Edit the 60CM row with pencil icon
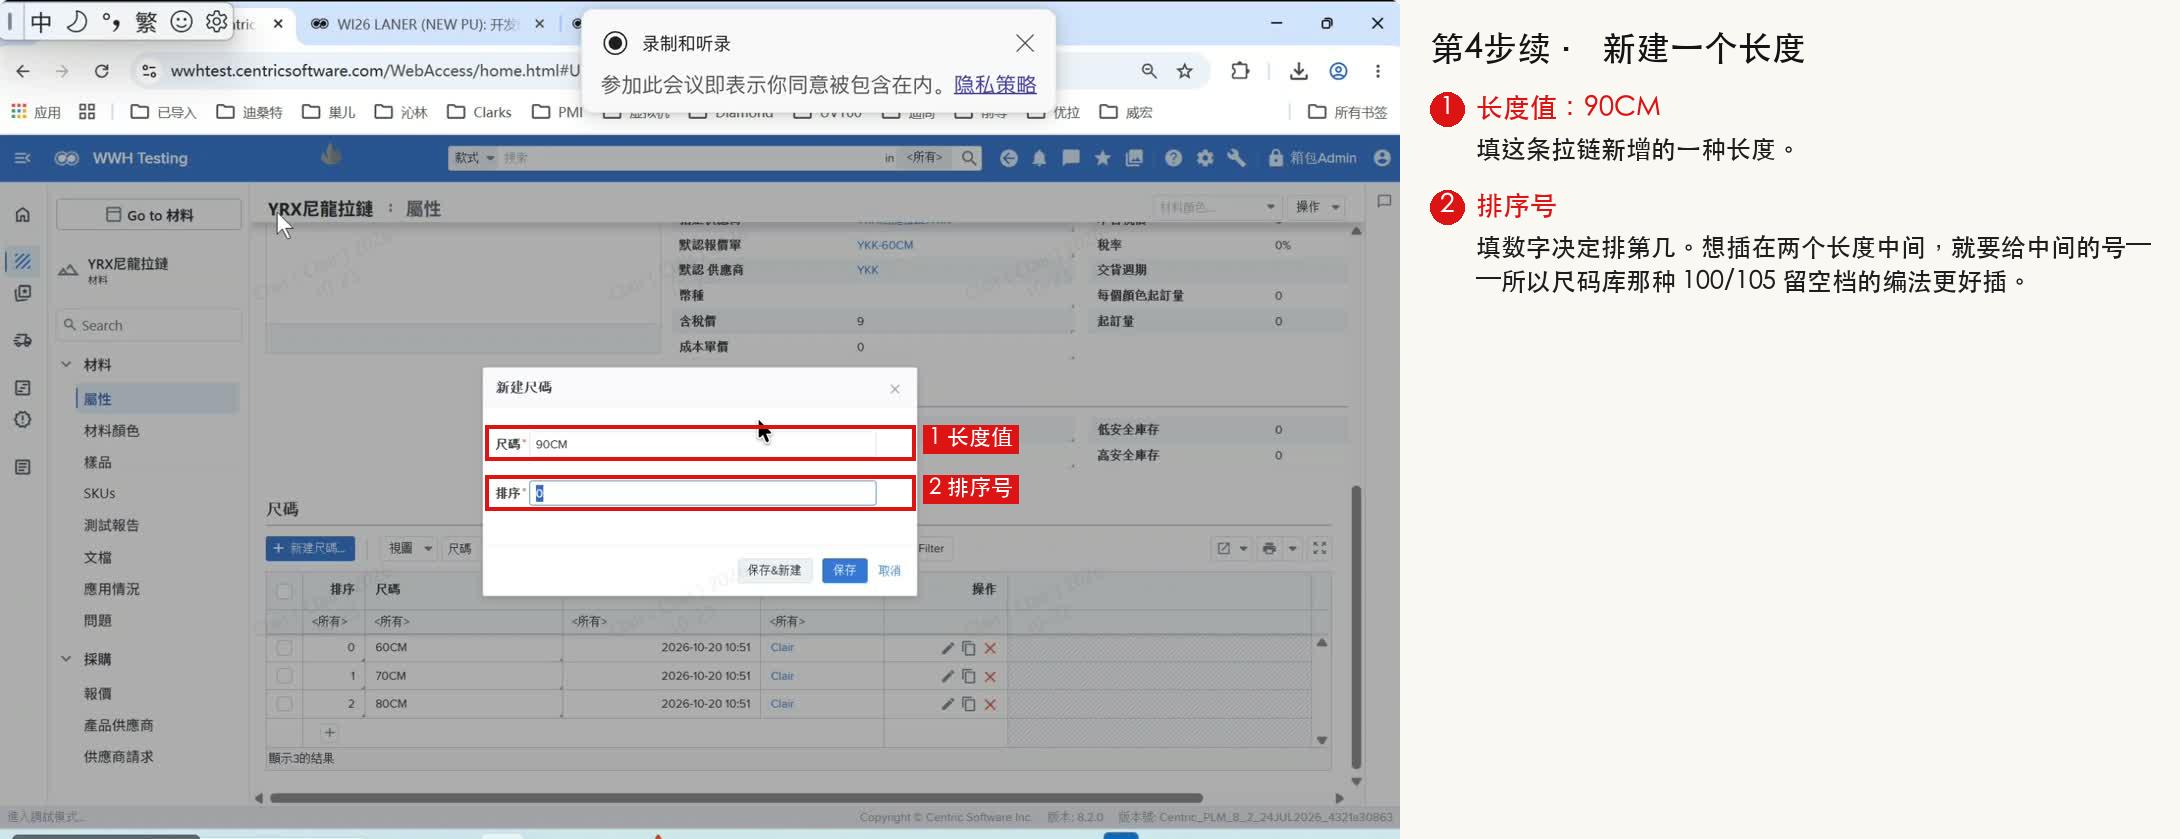Screen dimensions: 2180x839 point(947,648)
